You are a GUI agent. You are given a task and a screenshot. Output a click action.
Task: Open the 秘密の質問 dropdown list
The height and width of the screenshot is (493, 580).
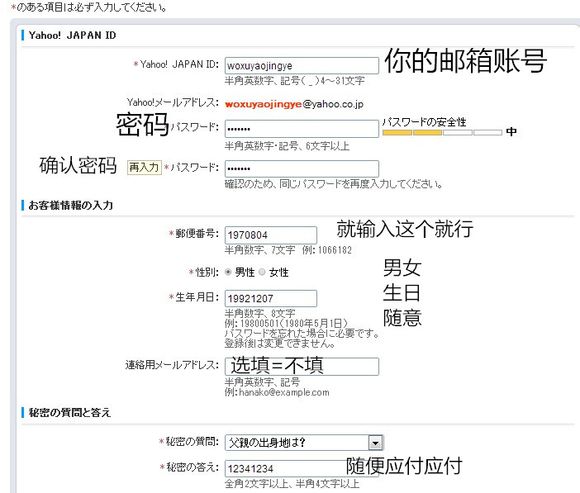(x=304, y=442)
